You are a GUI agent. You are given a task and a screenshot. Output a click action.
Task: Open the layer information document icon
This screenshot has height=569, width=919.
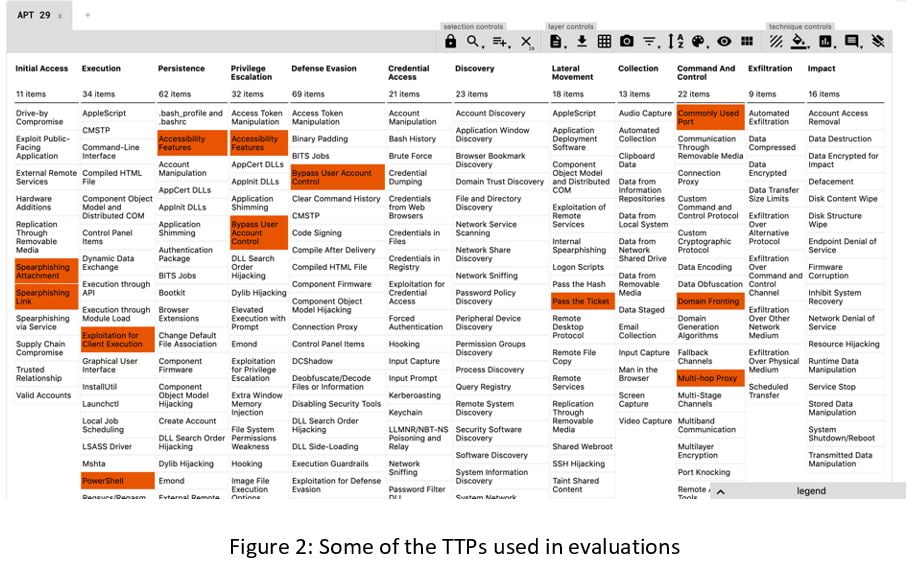(556, 41)
